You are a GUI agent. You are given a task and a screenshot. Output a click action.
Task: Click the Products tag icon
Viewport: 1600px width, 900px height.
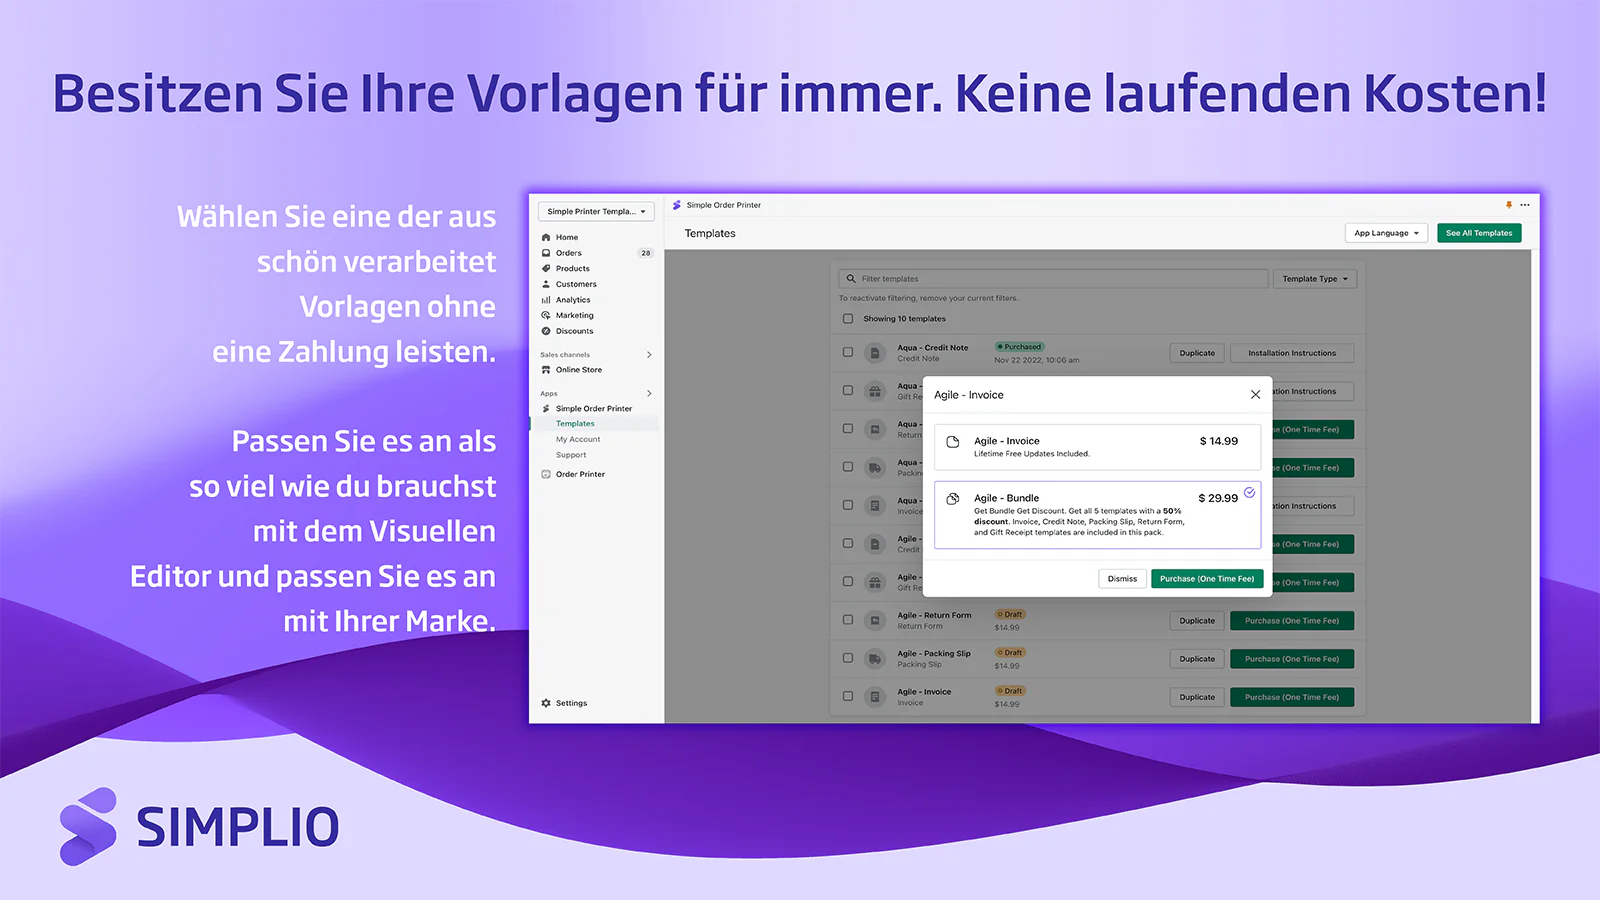[x=546, y=268]
